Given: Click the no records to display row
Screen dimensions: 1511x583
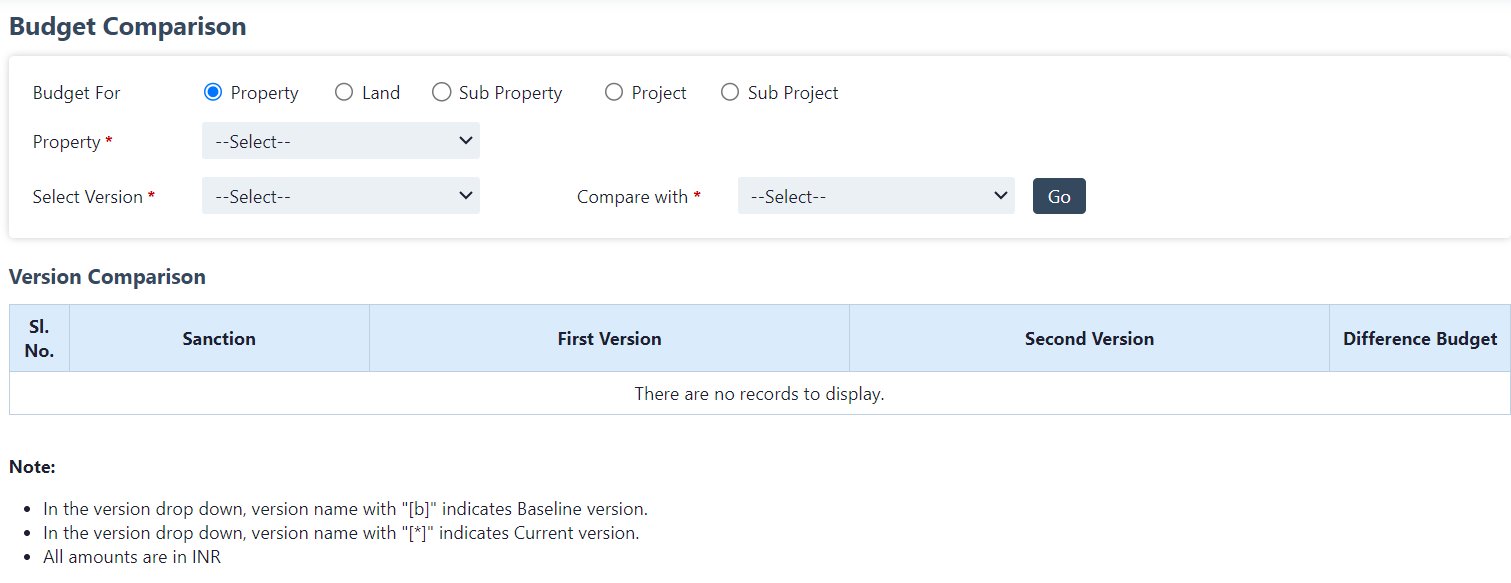Looking at the screenshot, I should [759, 394].
